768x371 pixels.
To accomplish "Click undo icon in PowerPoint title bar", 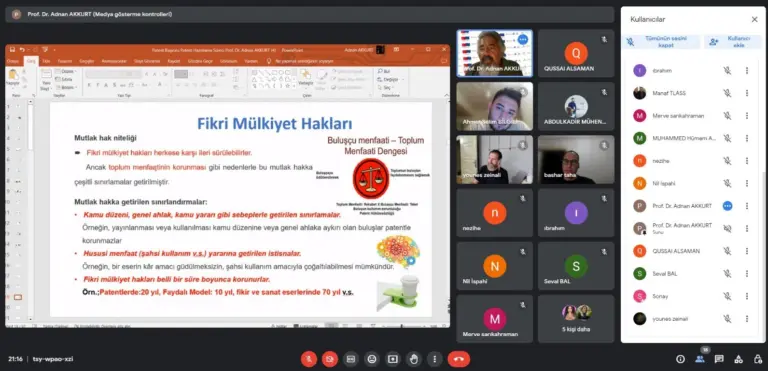I will [22, 49].
